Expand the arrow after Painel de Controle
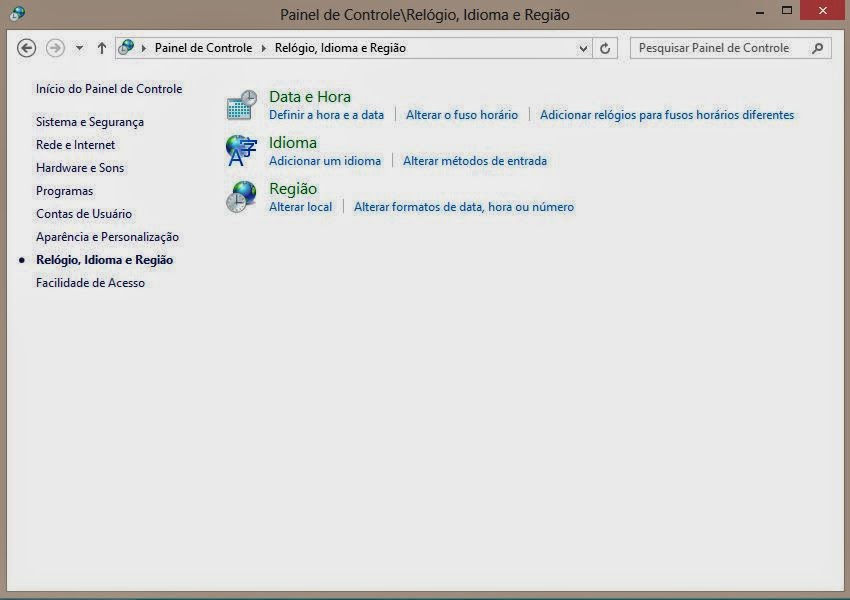850x600 pixels. click(x=263, y=48)
